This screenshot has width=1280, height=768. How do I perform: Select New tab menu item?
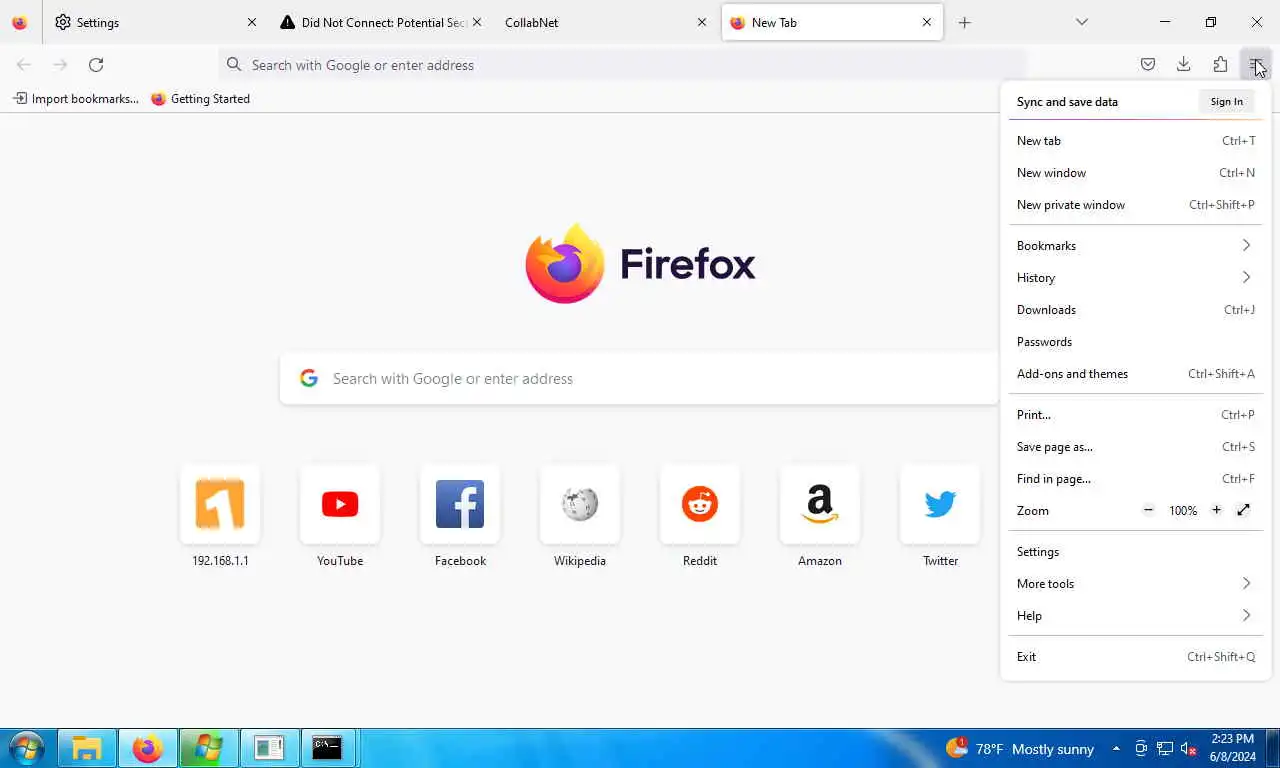click(1136, 141)
